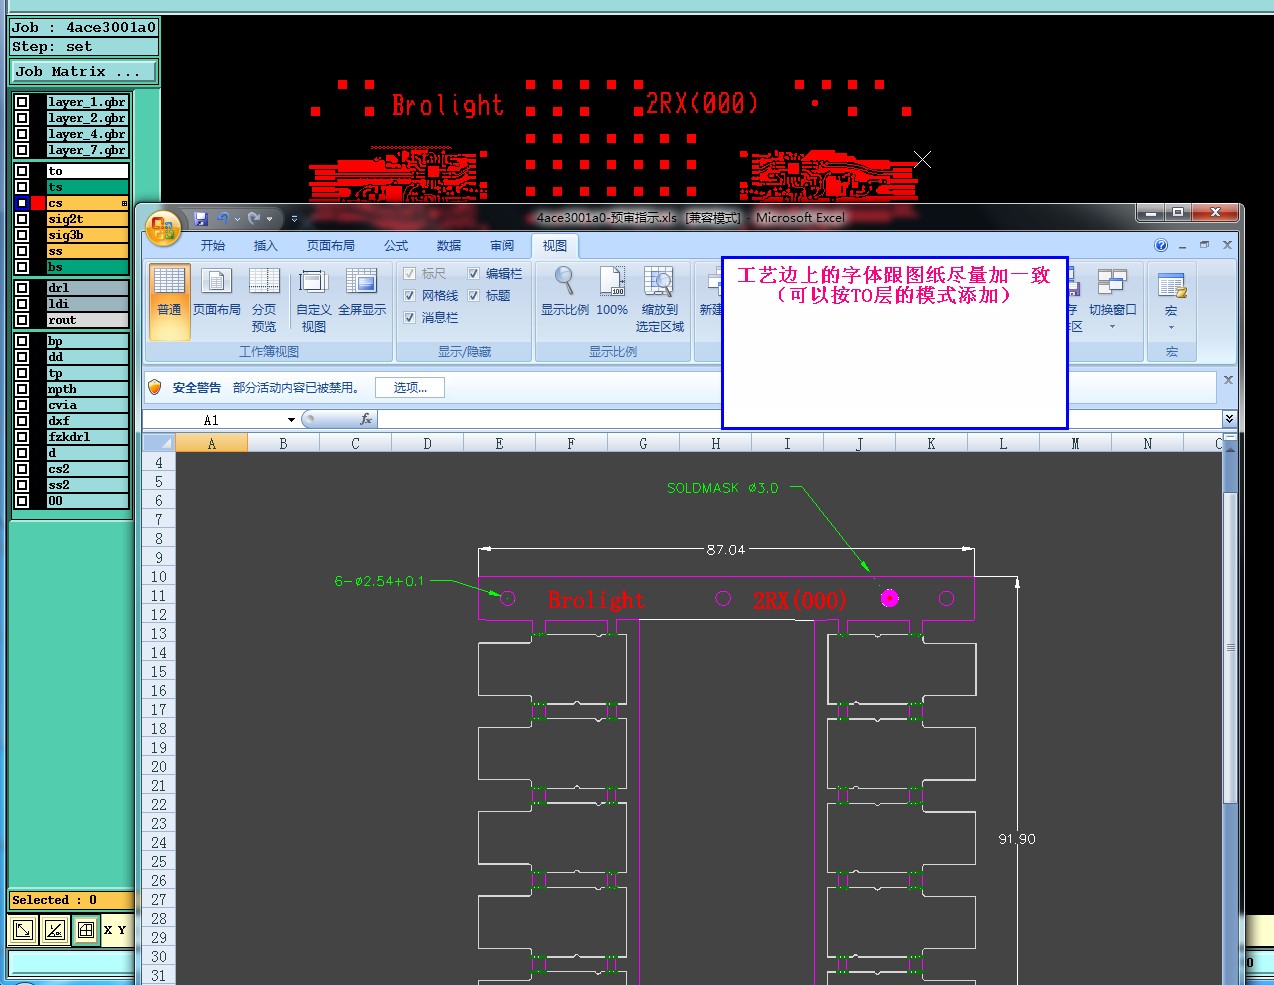Toggle the 标题 headings checkbox
Screen dimensions: 1274x985
pyautogui.click(x=474, y=296)
